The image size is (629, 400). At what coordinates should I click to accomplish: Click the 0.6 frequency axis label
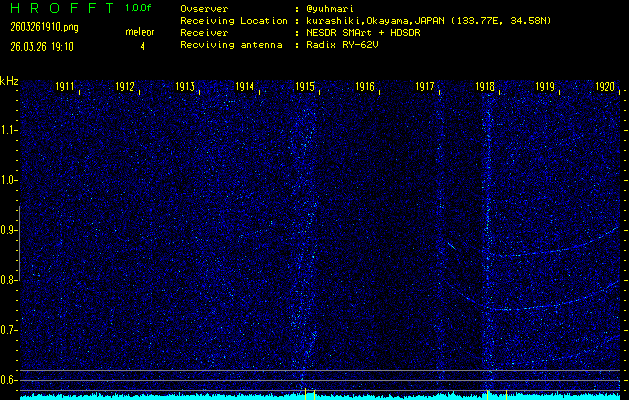pyautogui.click(x=8, y=380)
